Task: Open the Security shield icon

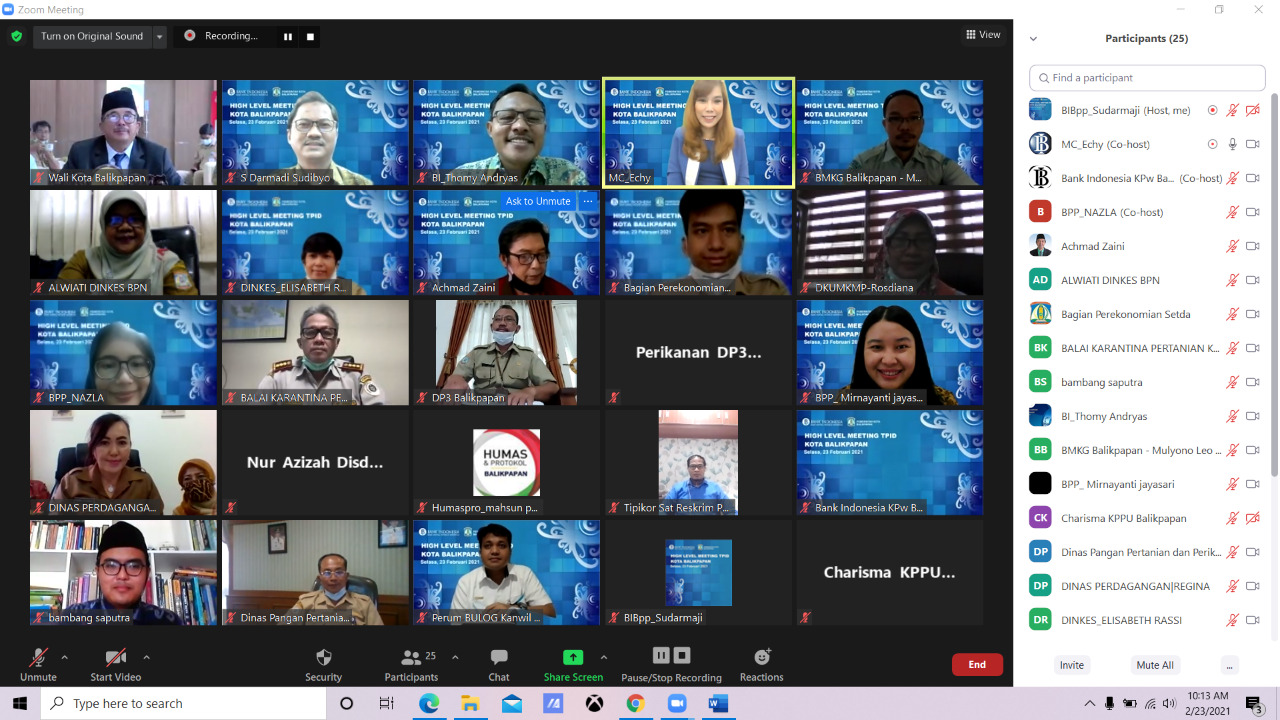Action: pyautogui.click(x=323, y=658)
